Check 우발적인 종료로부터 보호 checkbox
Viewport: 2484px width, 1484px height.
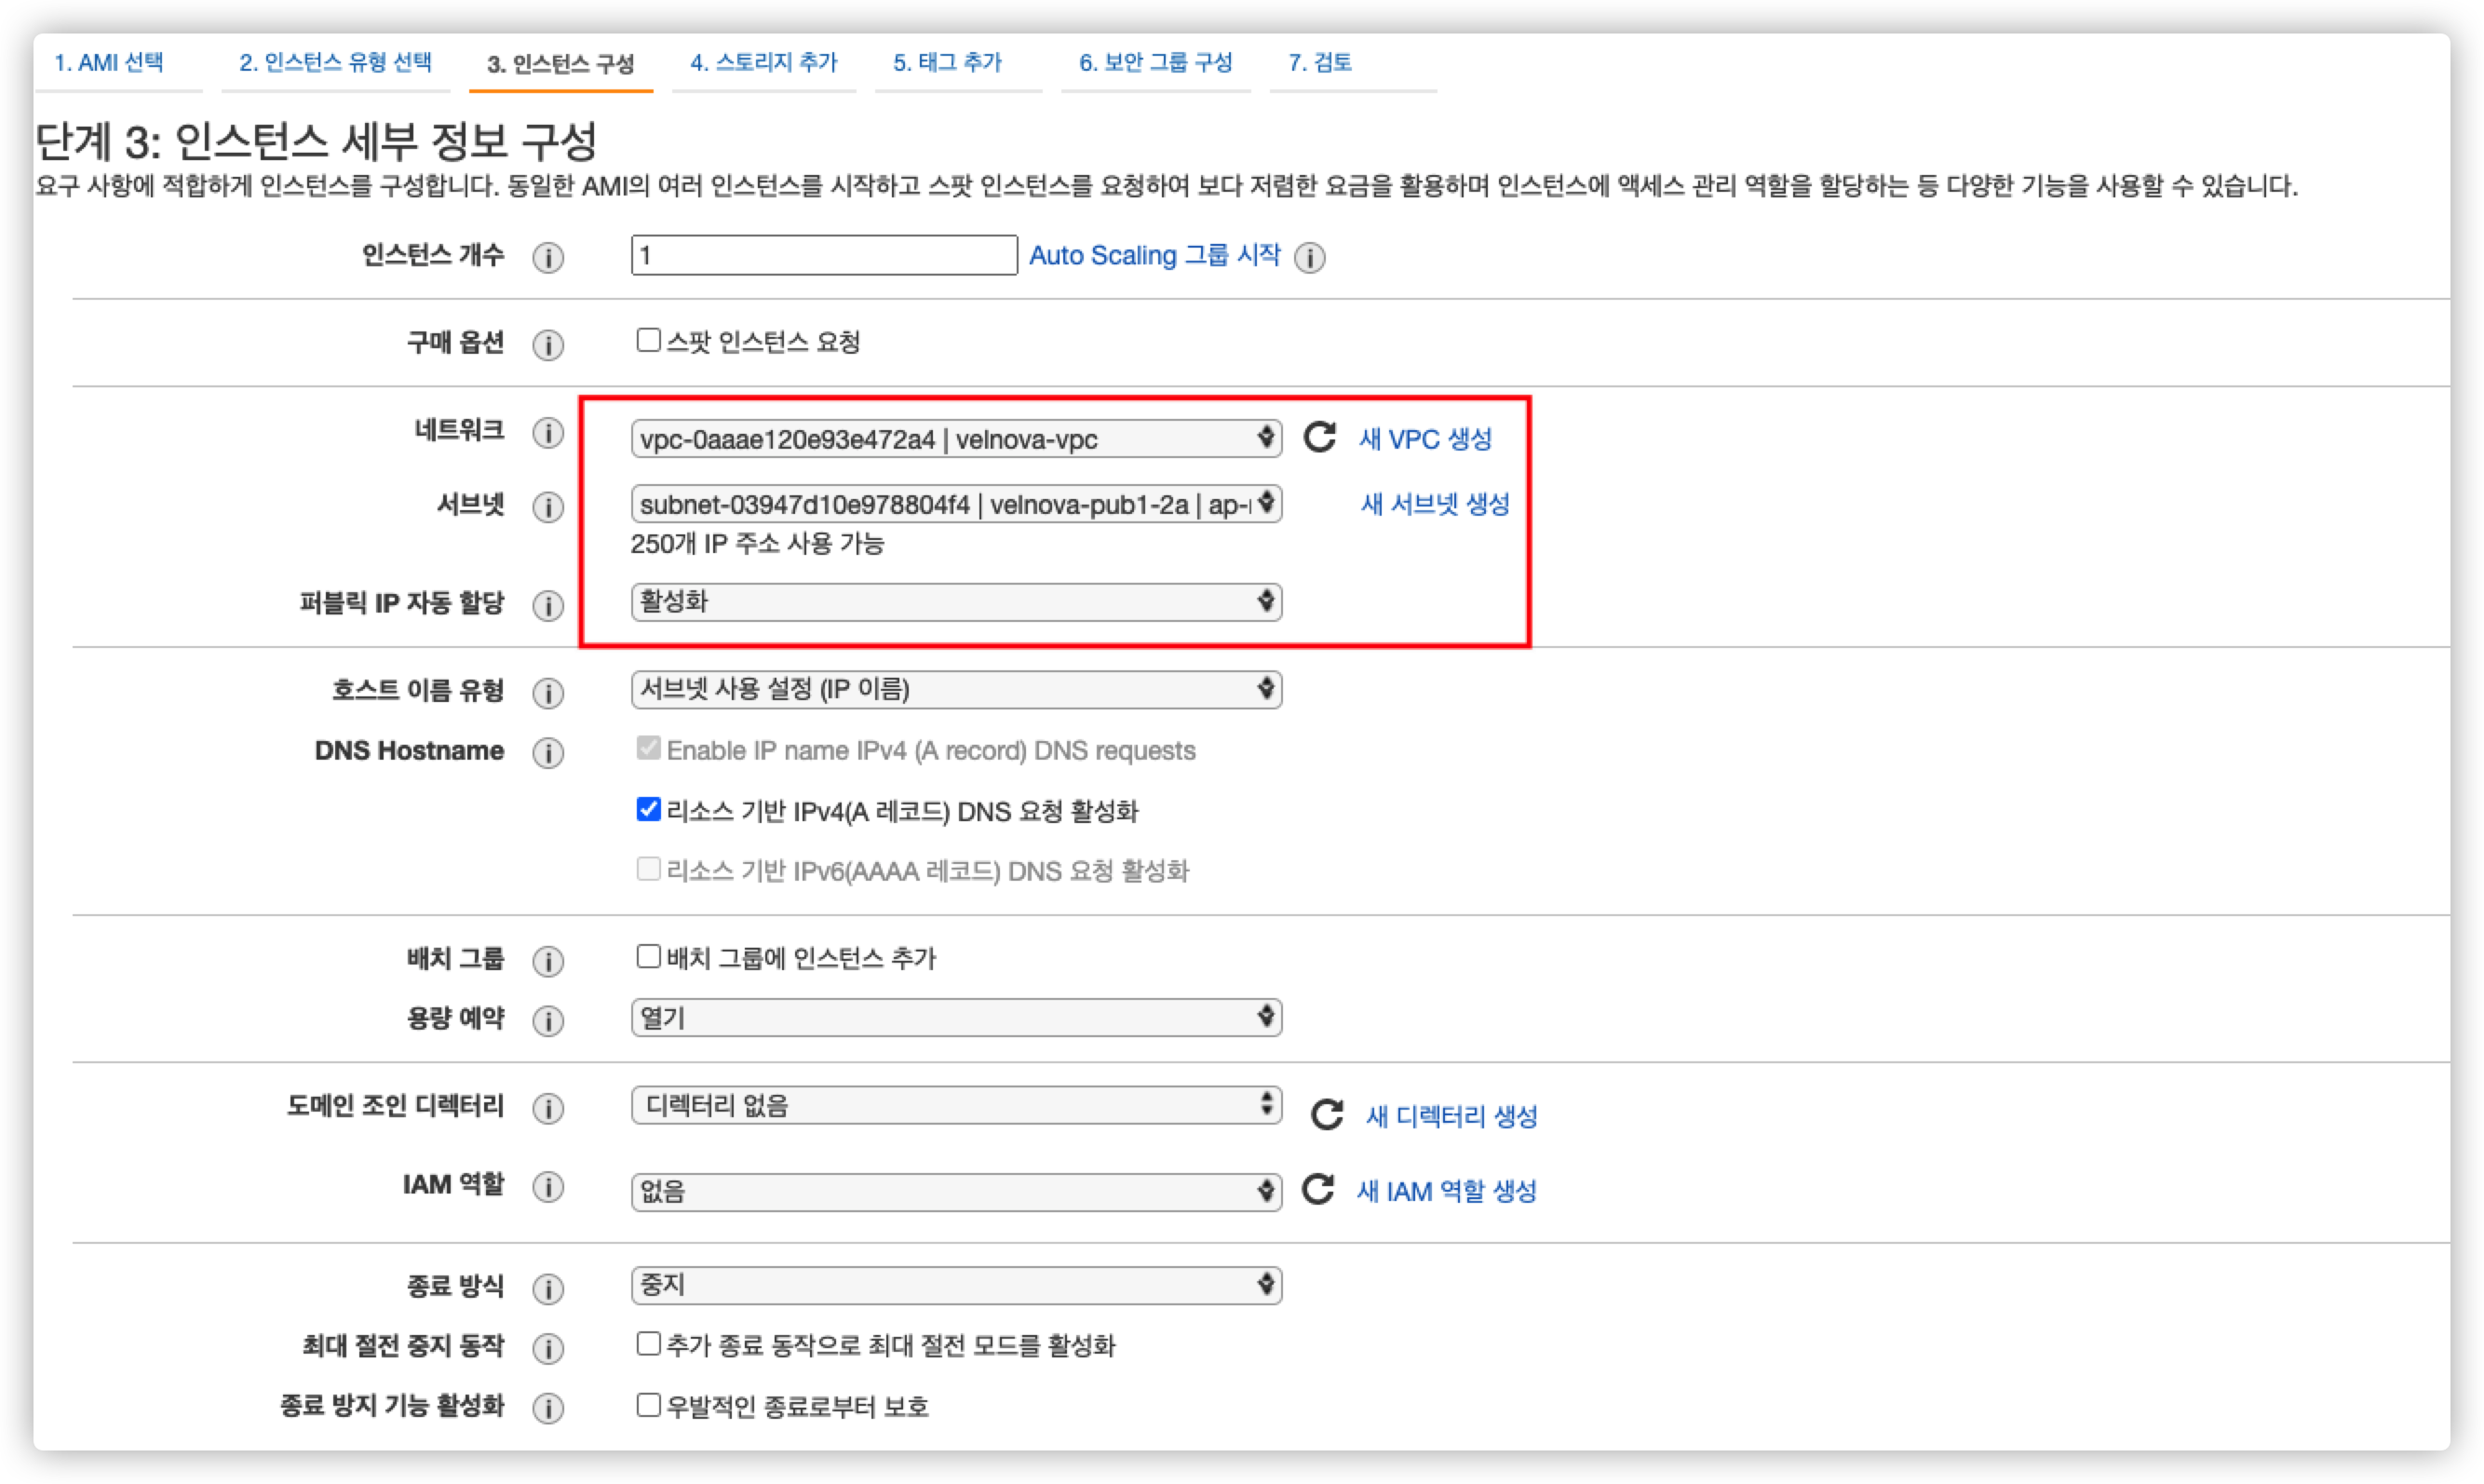click(x=648, y=1405)
